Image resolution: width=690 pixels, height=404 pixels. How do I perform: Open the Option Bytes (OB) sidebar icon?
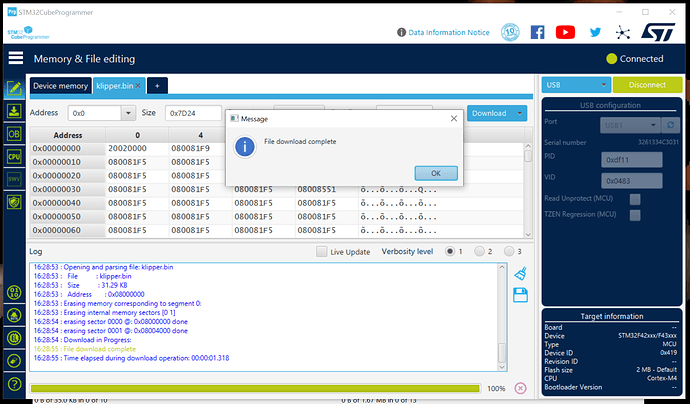pos(14,133)
